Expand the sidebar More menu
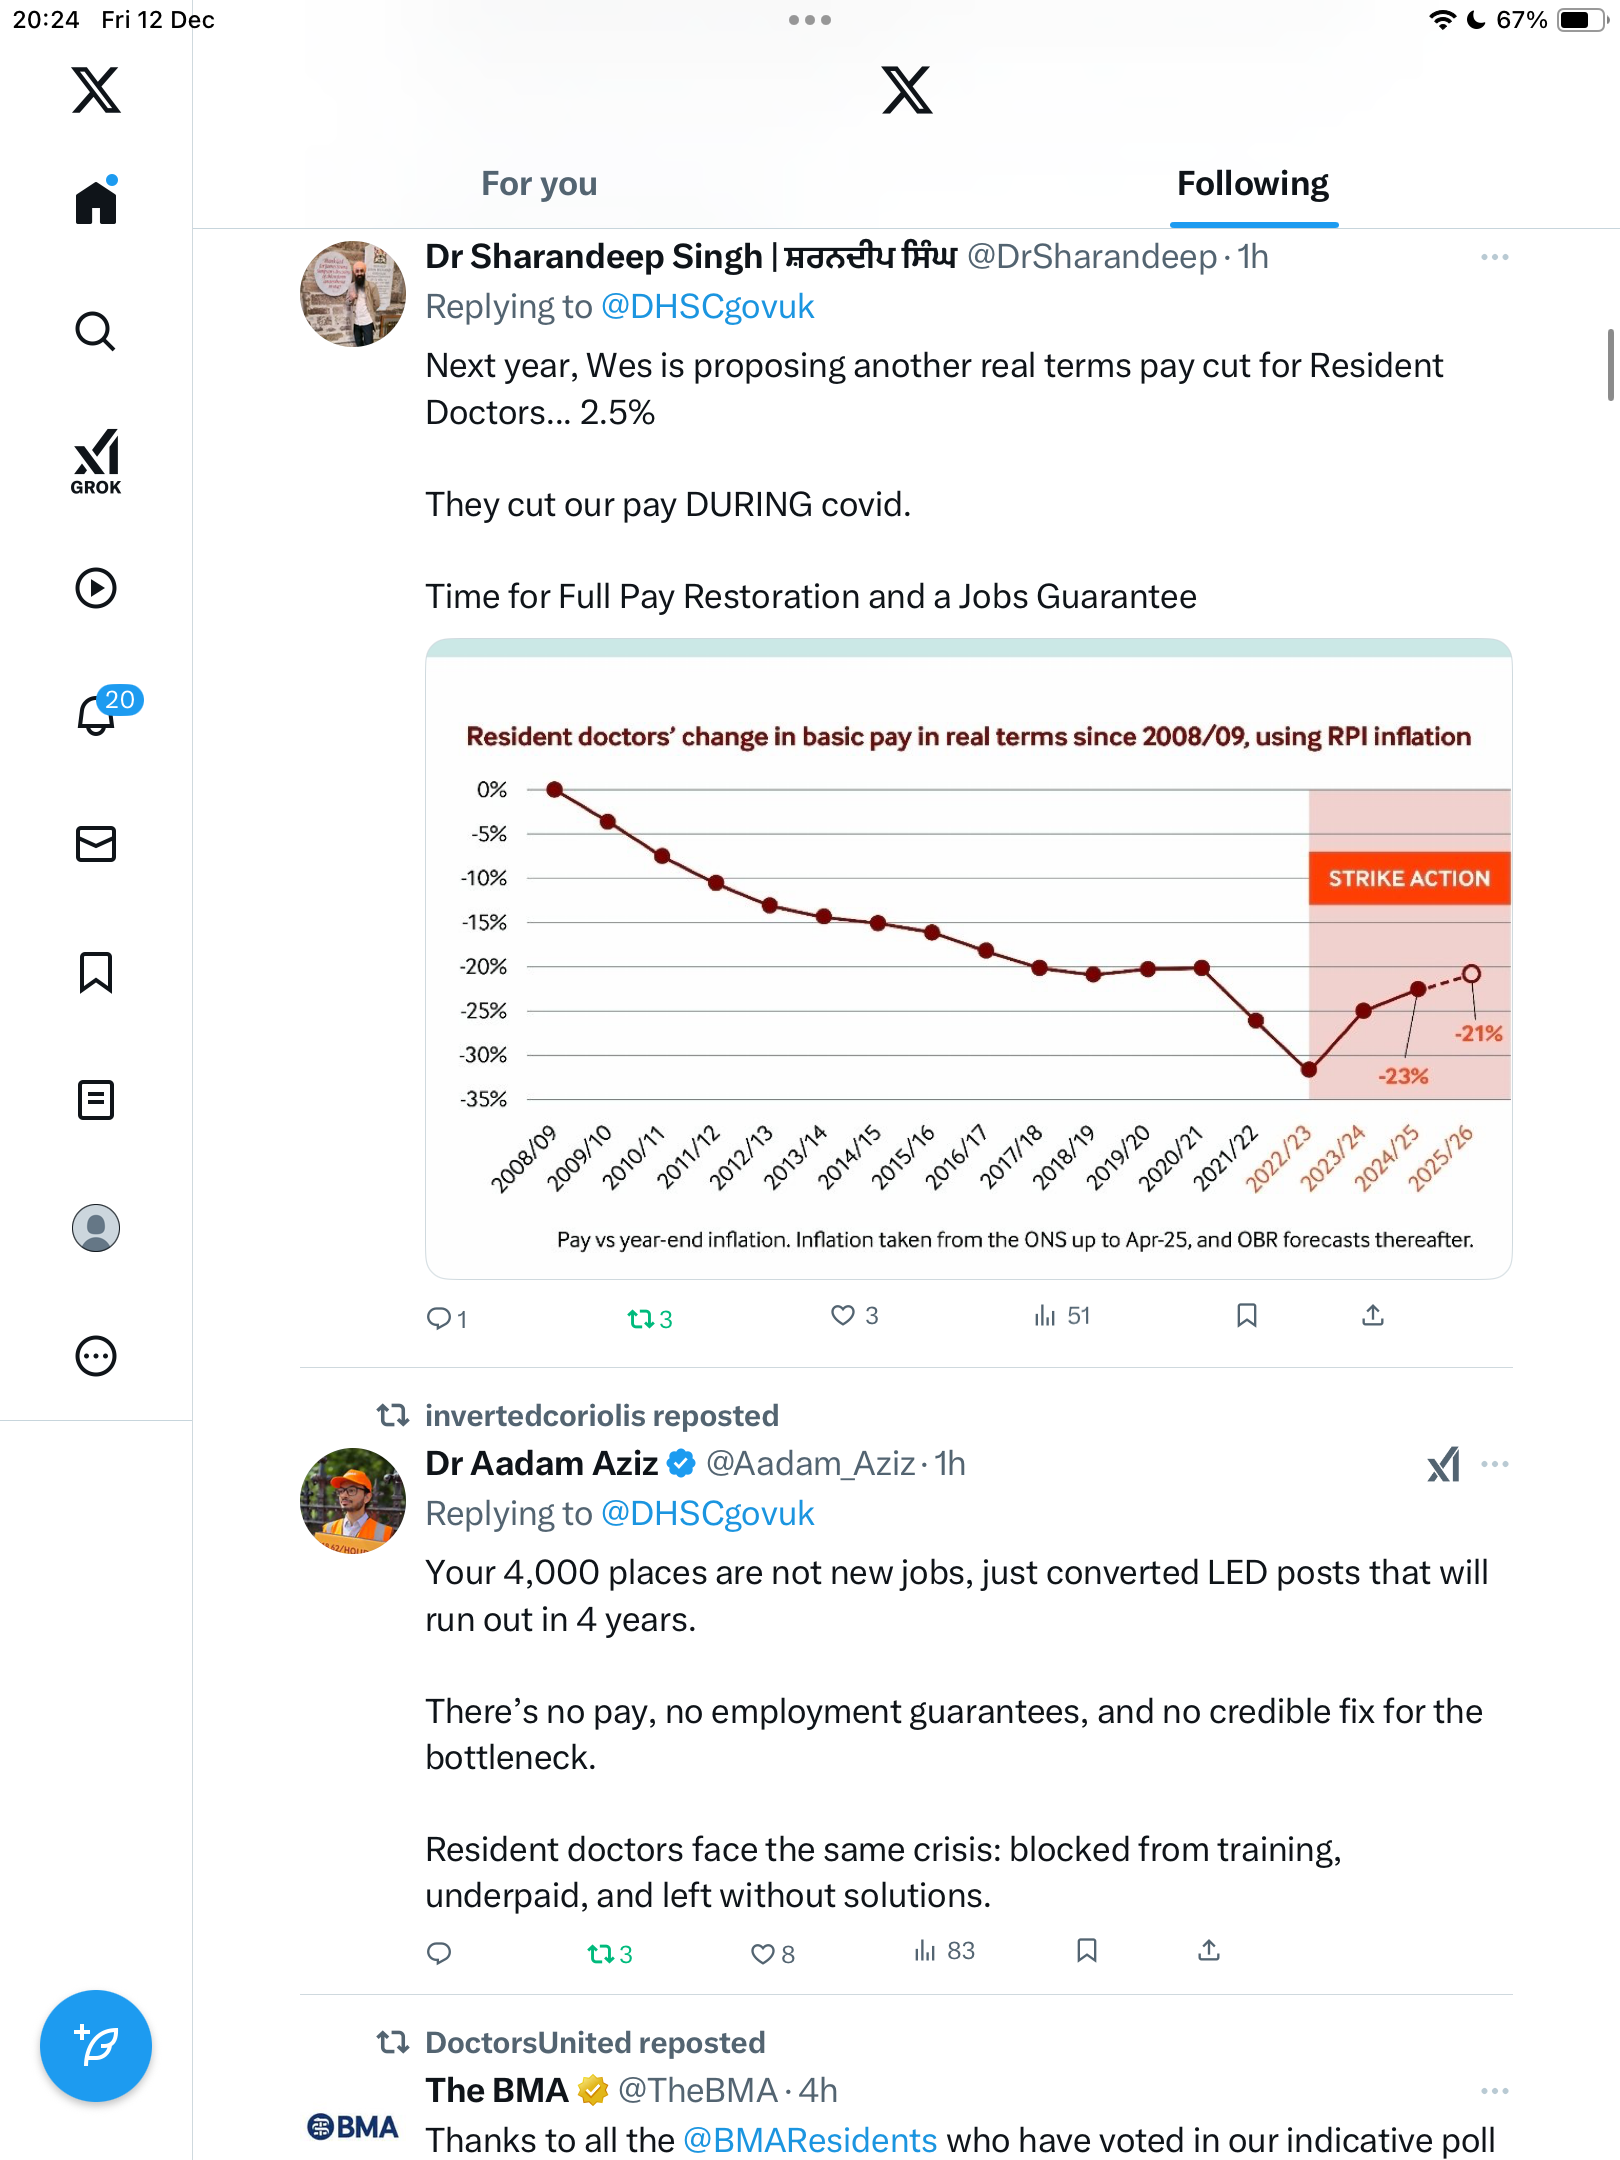This screenshot has width=1620, height=2160. point(96,1356)
